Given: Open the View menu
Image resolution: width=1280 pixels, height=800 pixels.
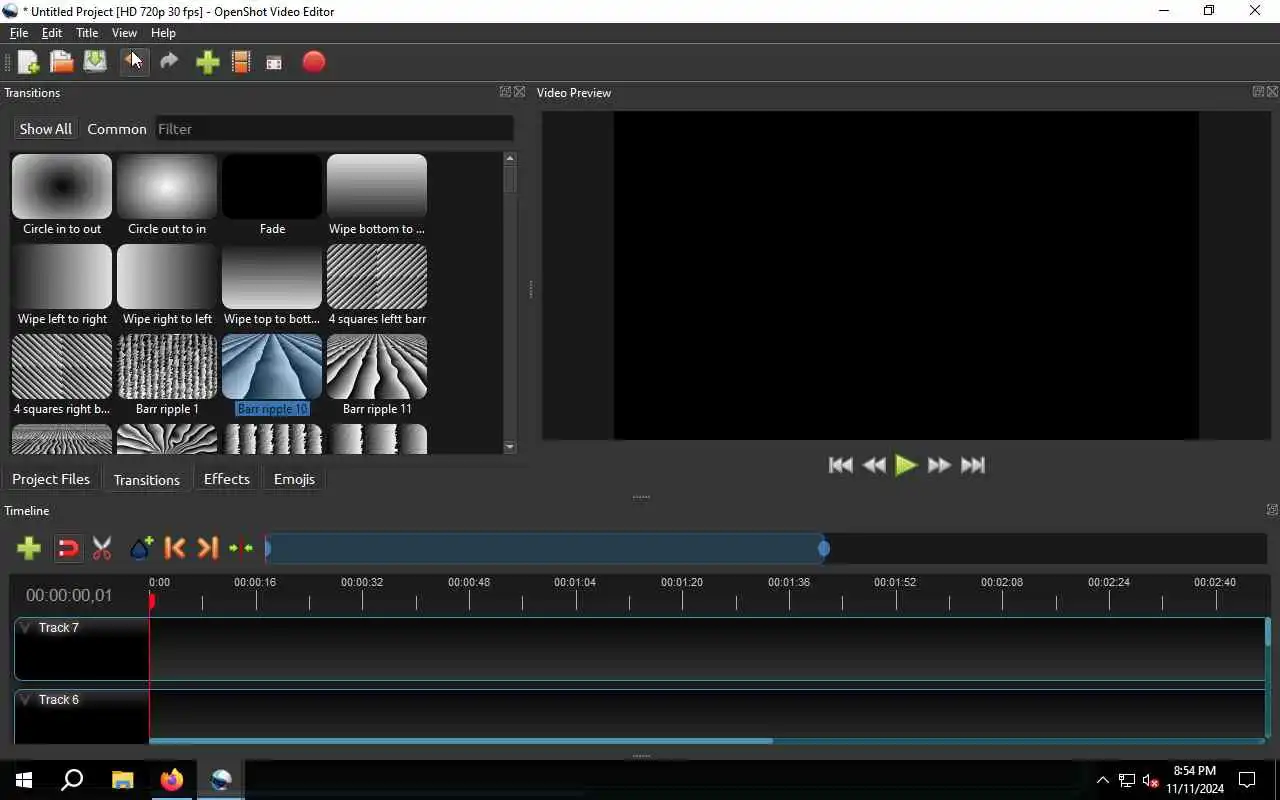Looking at the screenshot, I should click(x=124, y=33).
